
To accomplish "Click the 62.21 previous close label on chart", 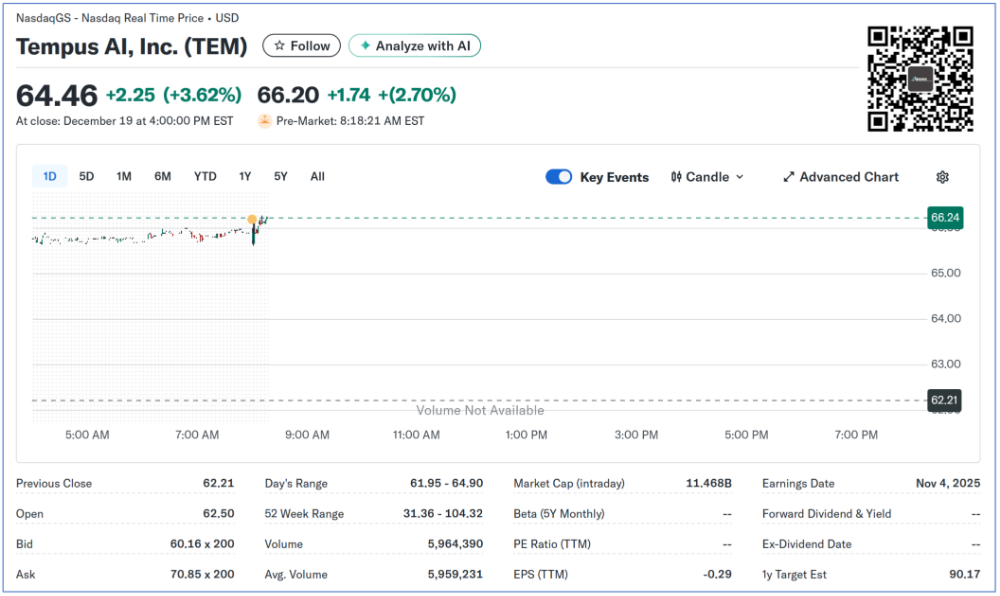I will click(x=945, y=399).
